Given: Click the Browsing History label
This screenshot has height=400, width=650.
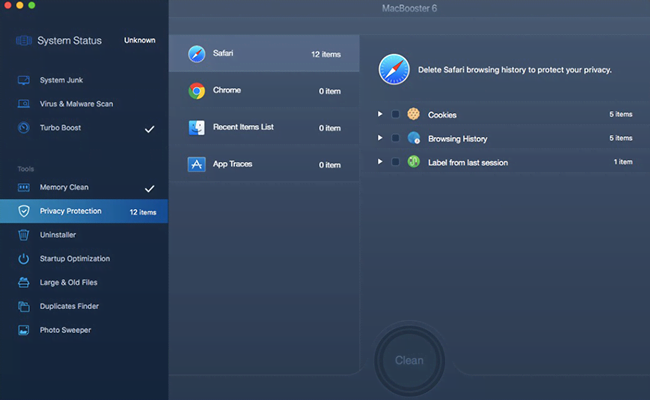Looking at the screenshot, I should click(458, 139).
